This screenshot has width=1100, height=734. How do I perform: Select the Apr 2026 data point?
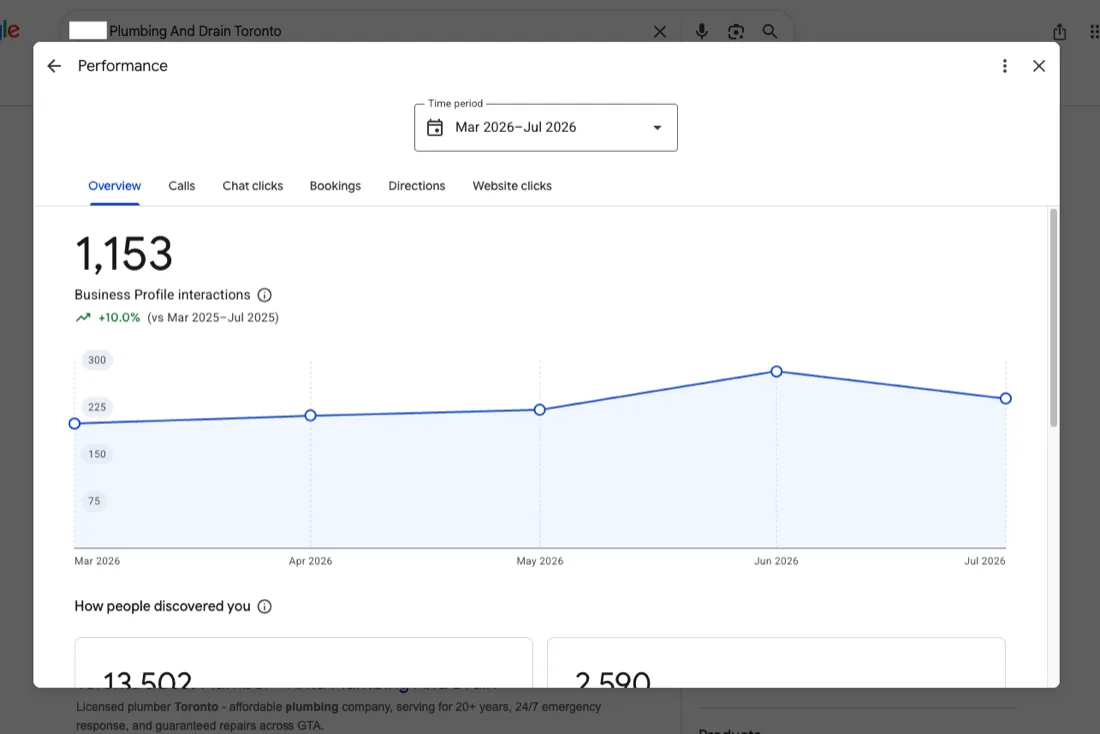311,415
